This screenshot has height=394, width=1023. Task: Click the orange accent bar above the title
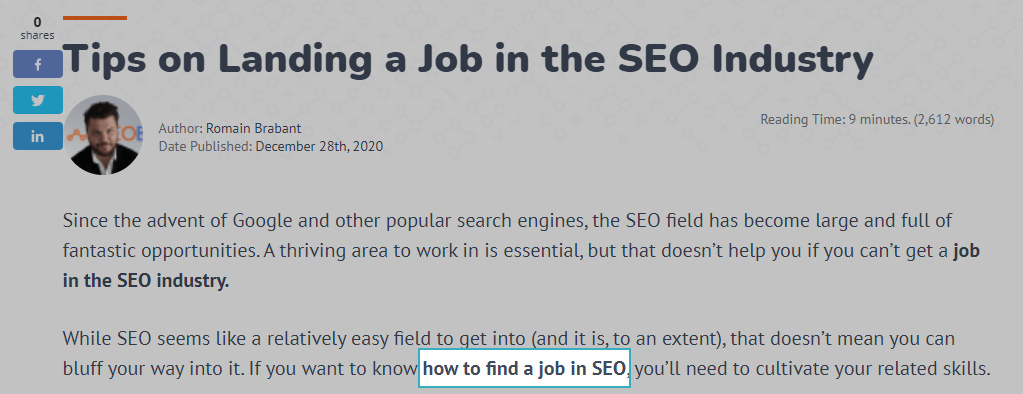point(95,18)
